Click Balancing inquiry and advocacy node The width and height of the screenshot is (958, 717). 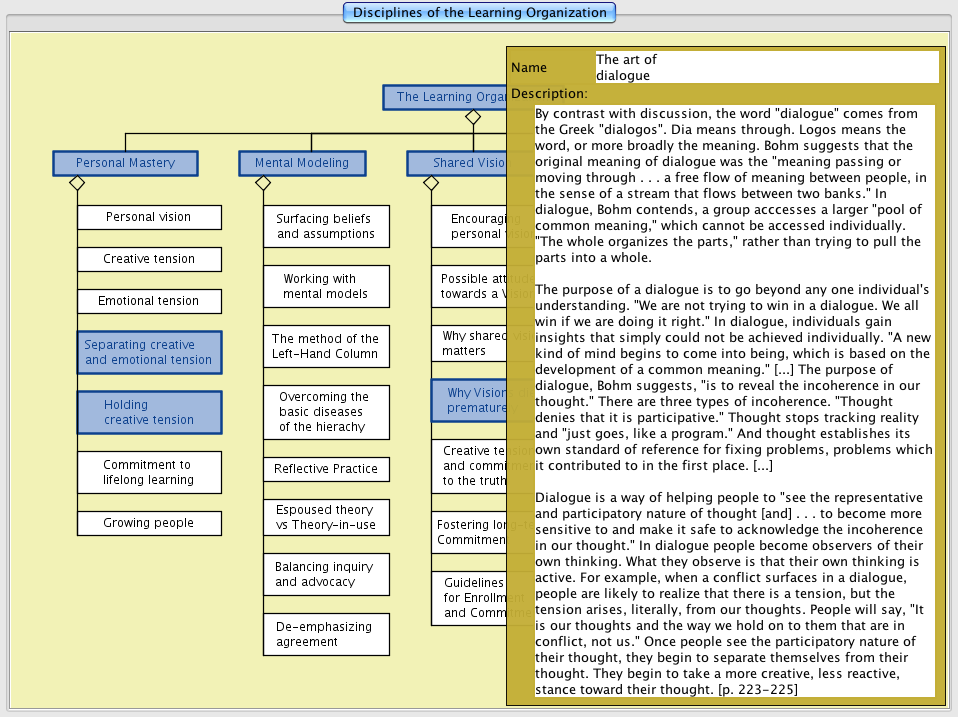pyautogui.click(x=326, y=574)
